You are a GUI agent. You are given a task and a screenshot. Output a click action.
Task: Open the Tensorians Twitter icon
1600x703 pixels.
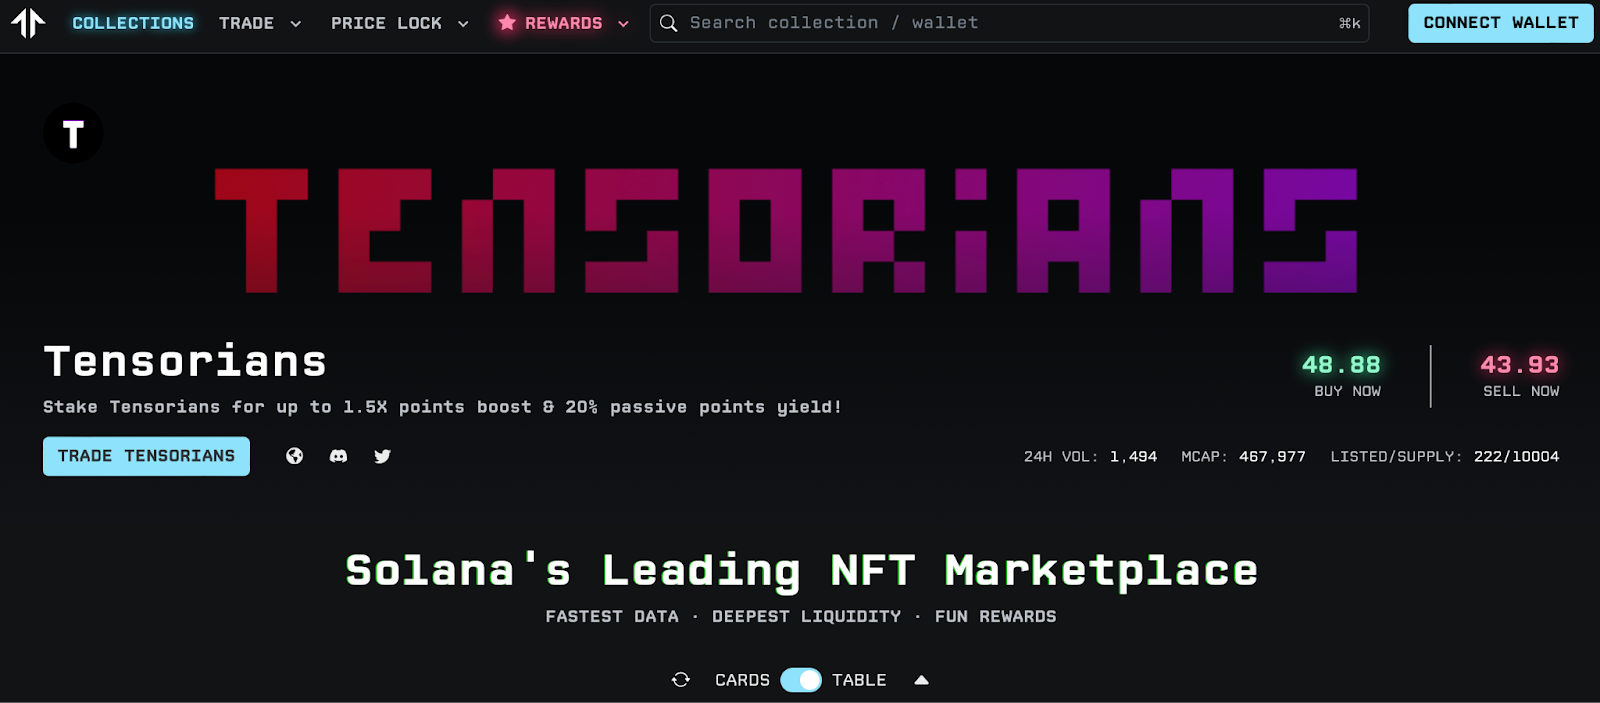pyautogui.click(x=382, y=456)
